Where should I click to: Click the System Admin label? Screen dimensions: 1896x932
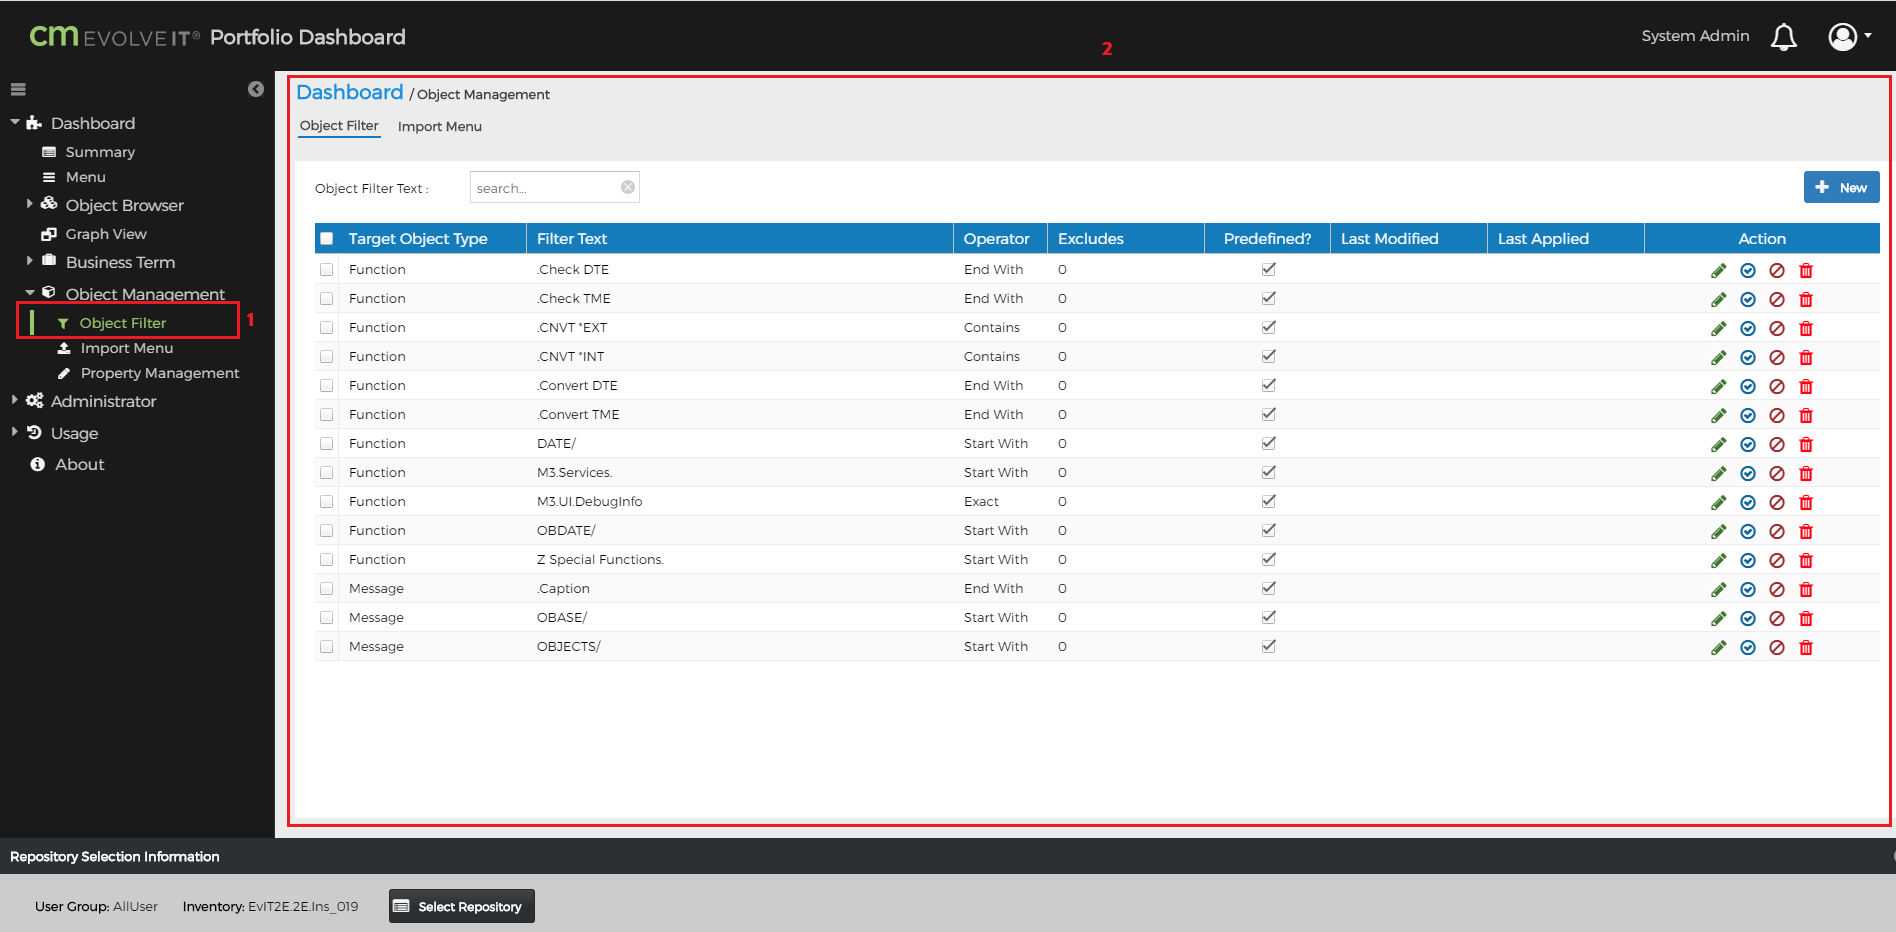click(x=1695, y=36)
